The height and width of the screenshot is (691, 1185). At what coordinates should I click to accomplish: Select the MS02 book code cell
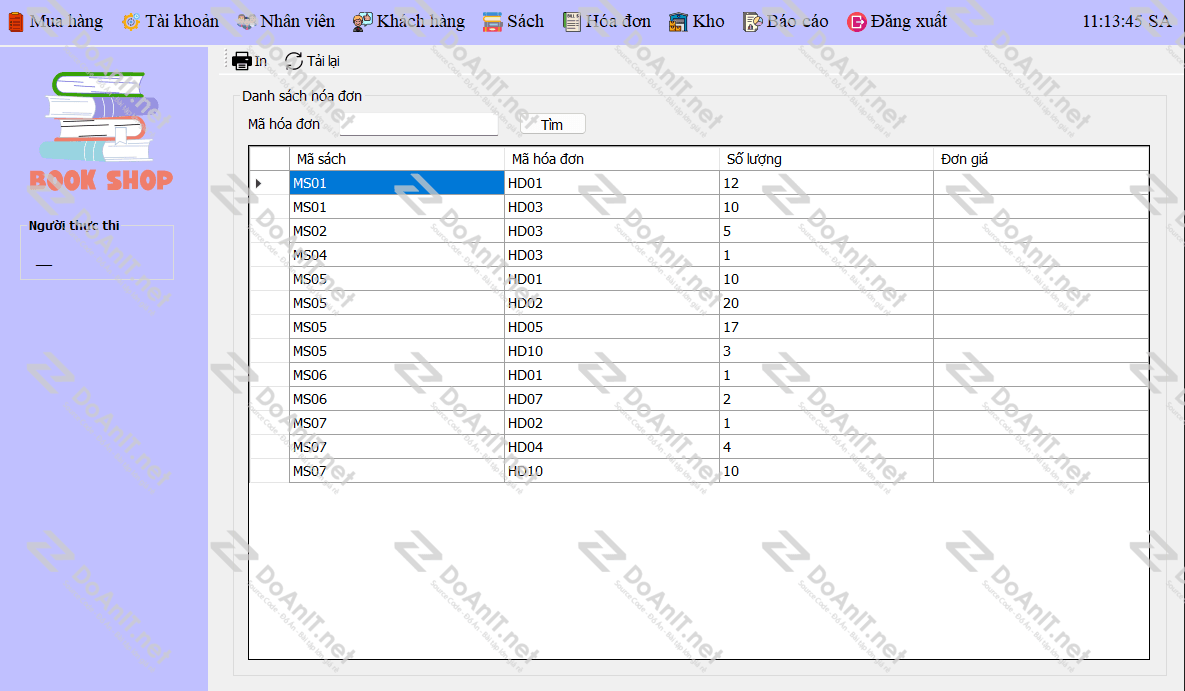coord(397,231)
